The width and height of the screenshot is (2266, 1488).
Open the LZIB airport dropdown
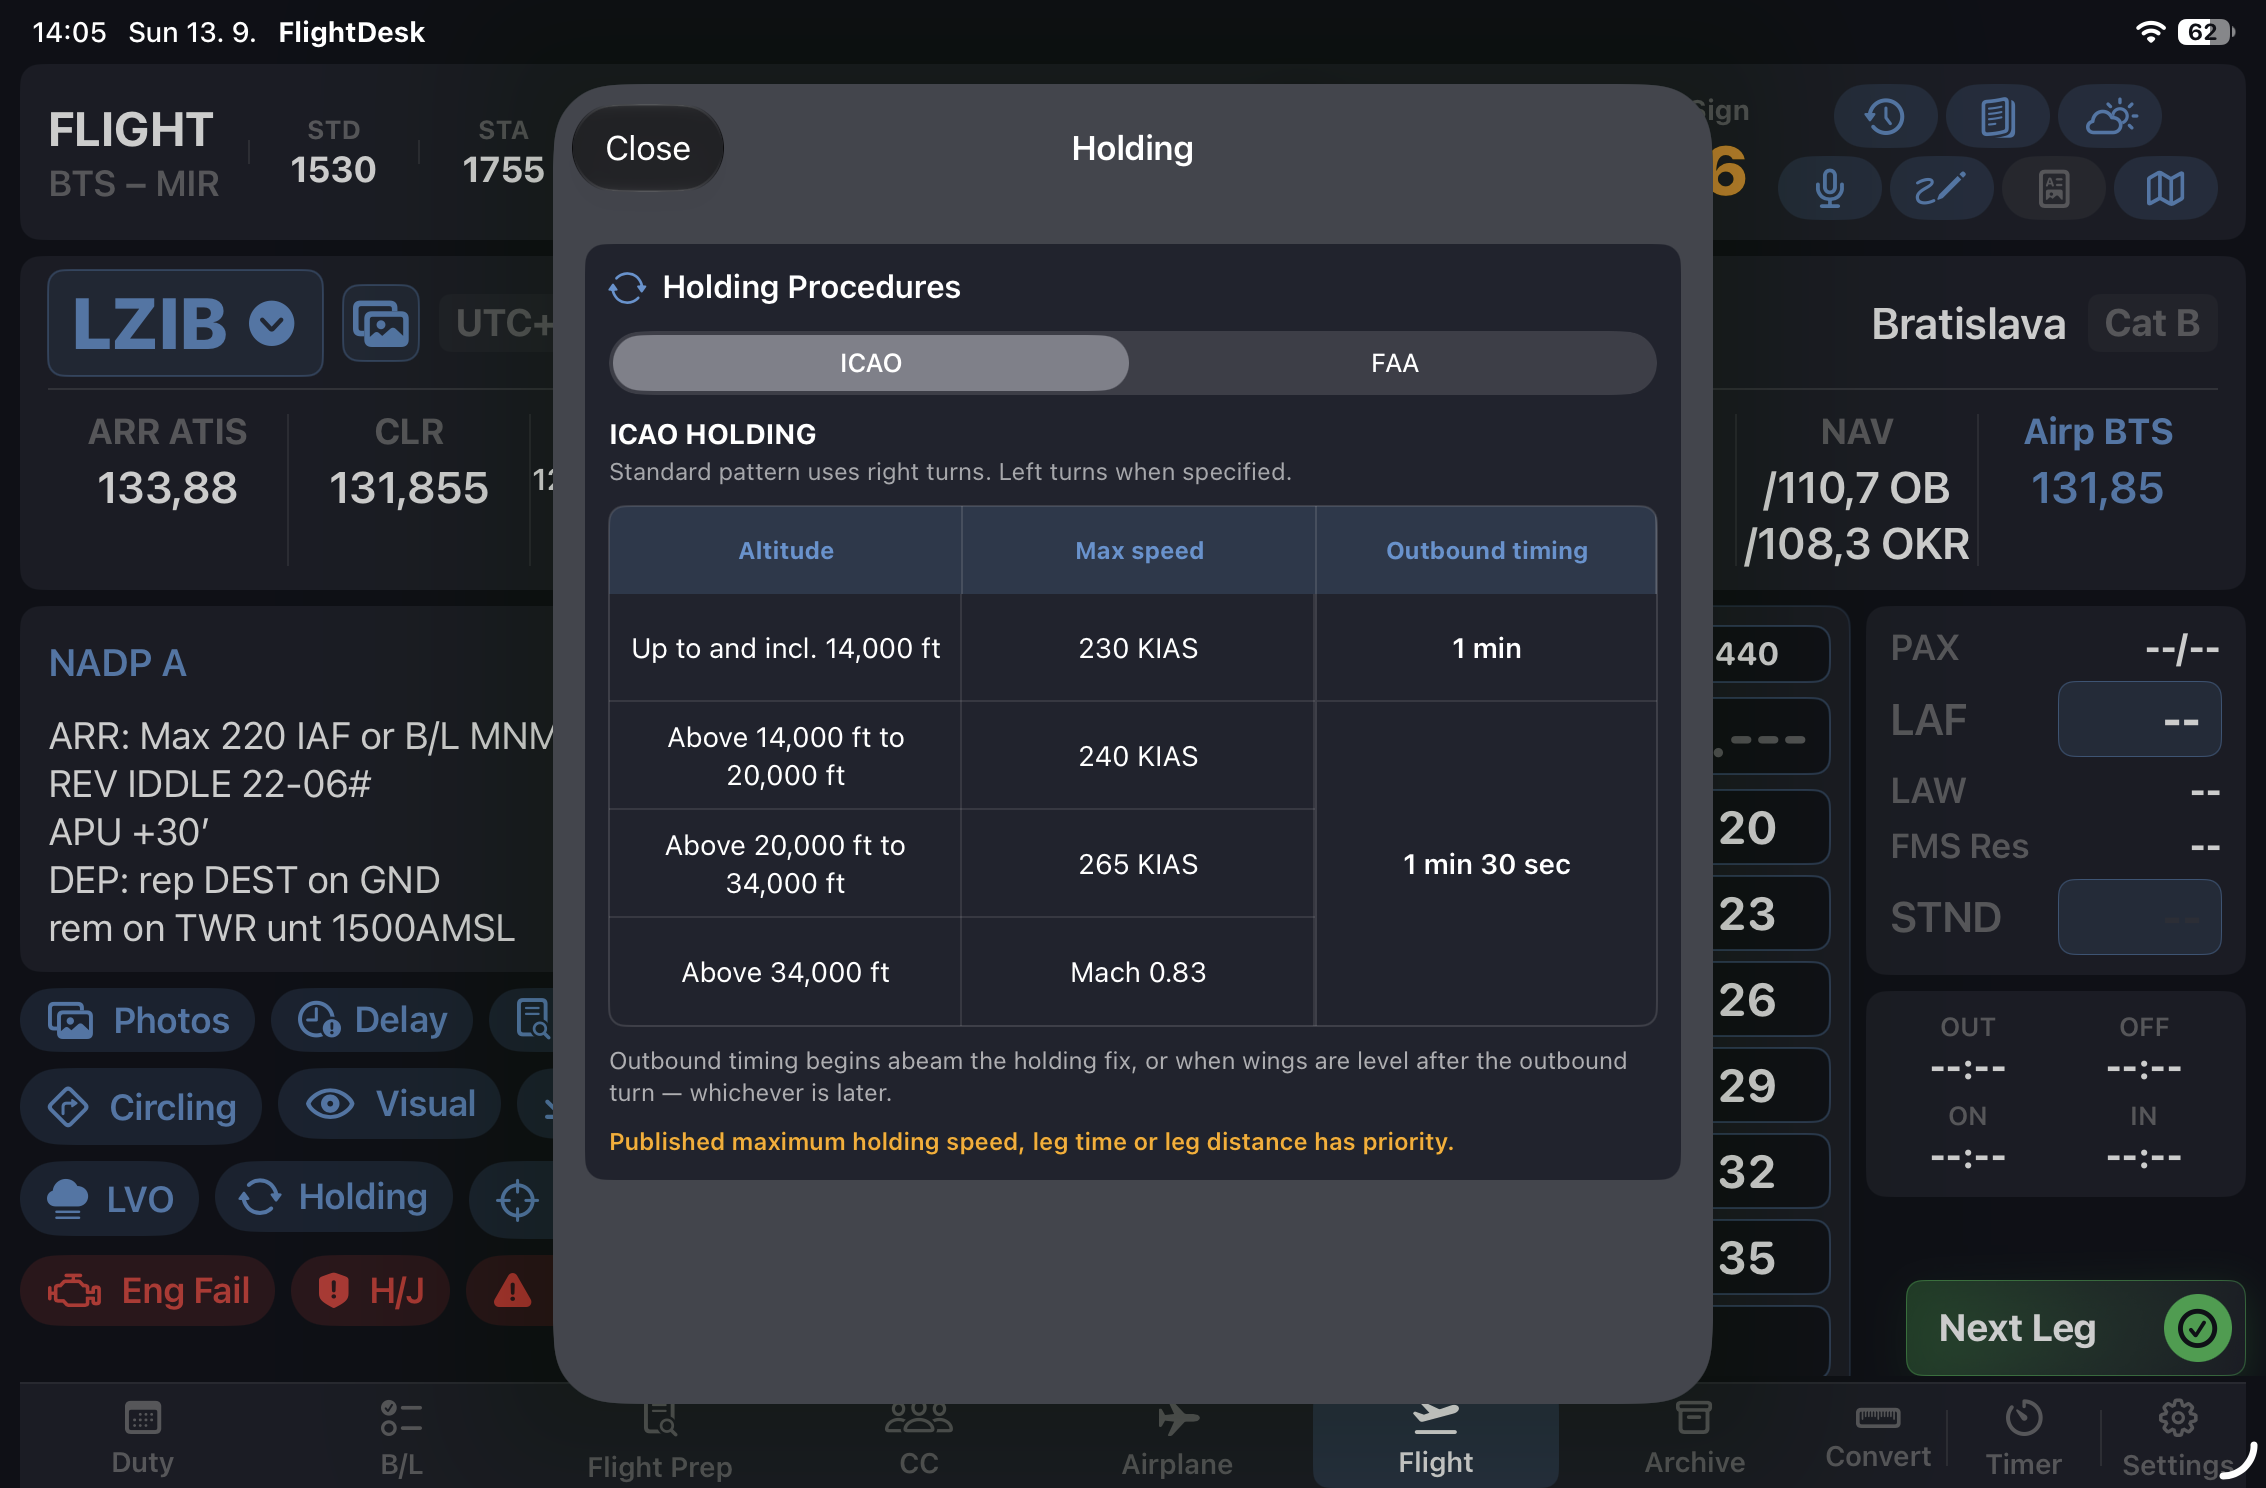[x=185, y=323]
